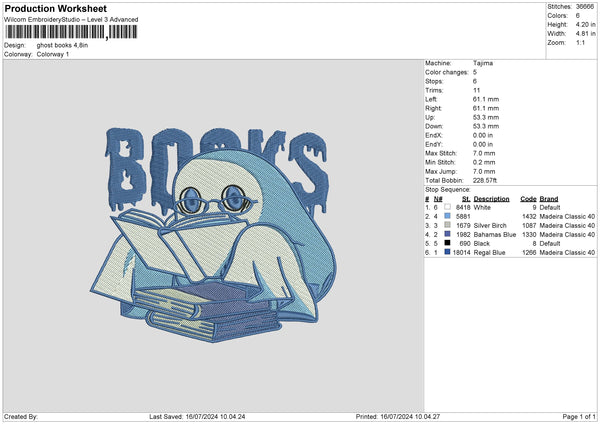Click the 'N#' column header
Viewport: 600px width, 424px height.
point(438,199)
